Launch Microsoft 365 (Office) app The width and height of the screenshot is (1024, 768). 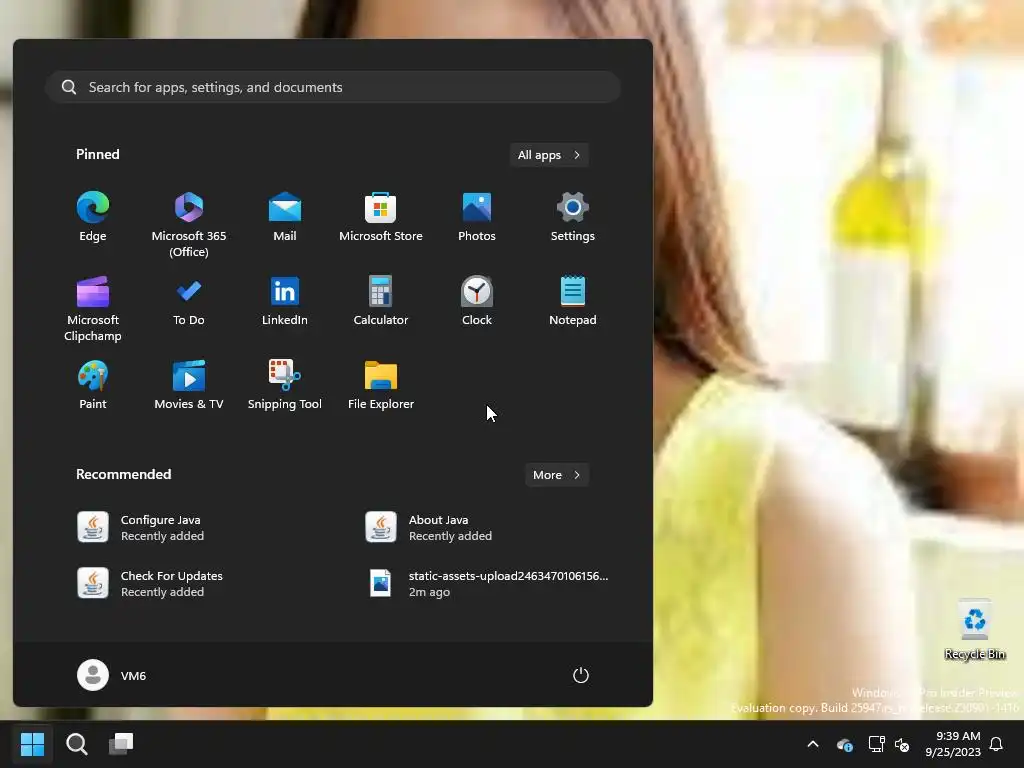coord(189,225)
